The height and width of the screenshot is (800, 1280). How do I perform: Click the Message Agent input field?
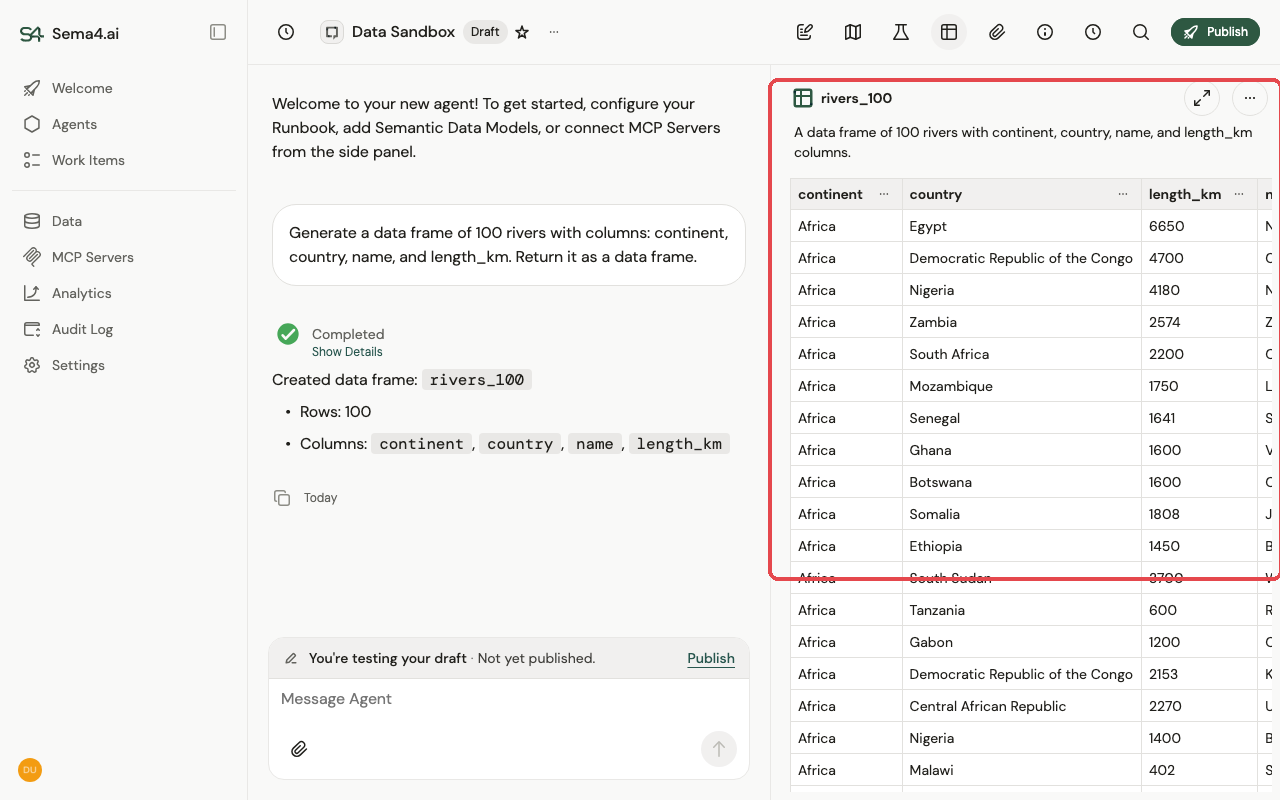pyautogui.click(x=509, y=699)
